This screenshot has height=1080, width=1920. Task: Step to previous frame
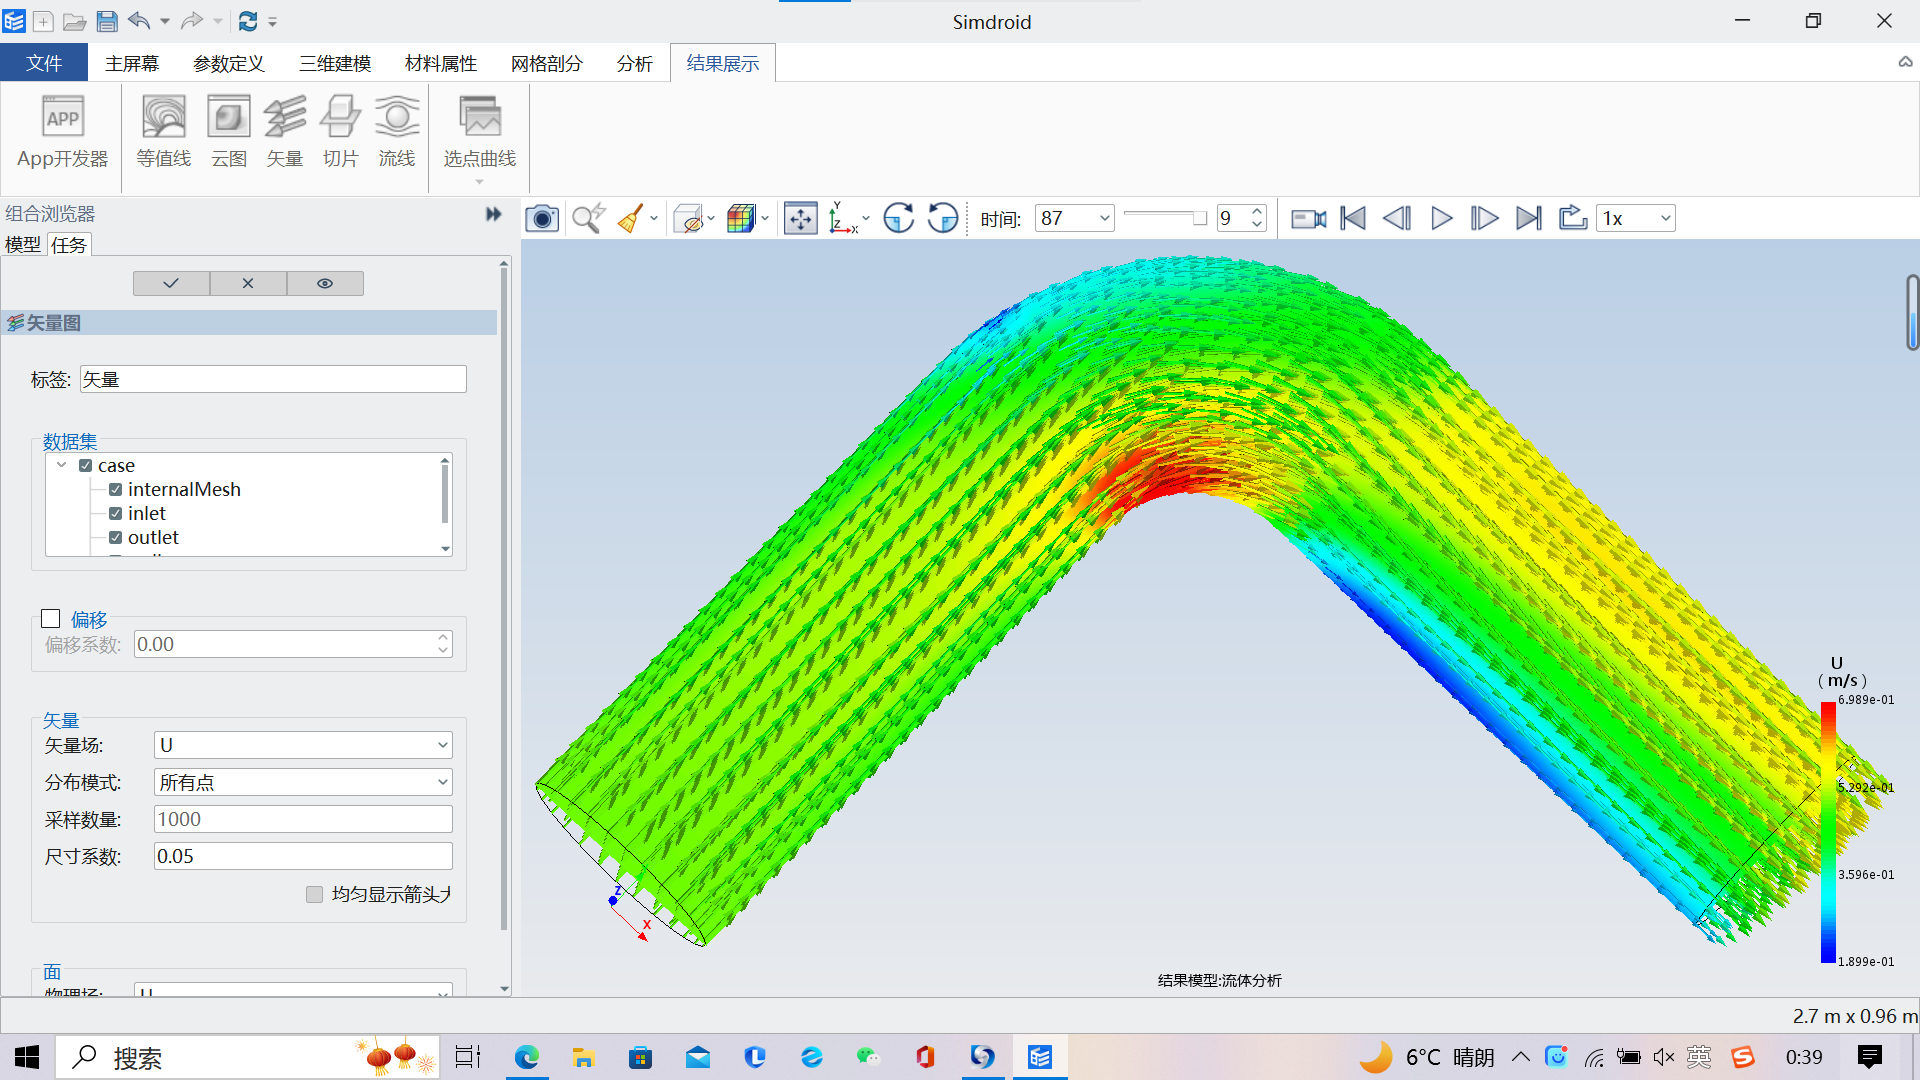(x=1397, y=218)
